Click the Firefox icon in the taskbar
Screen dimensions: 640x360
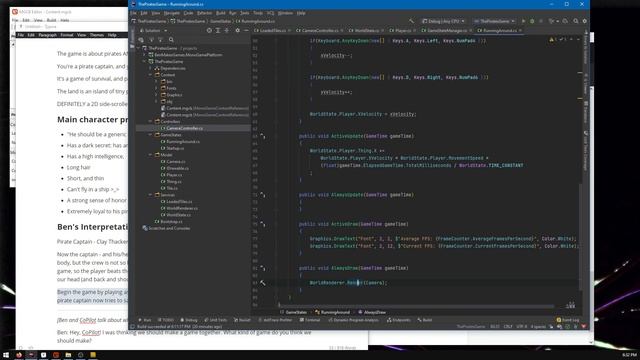coord(19,355)
